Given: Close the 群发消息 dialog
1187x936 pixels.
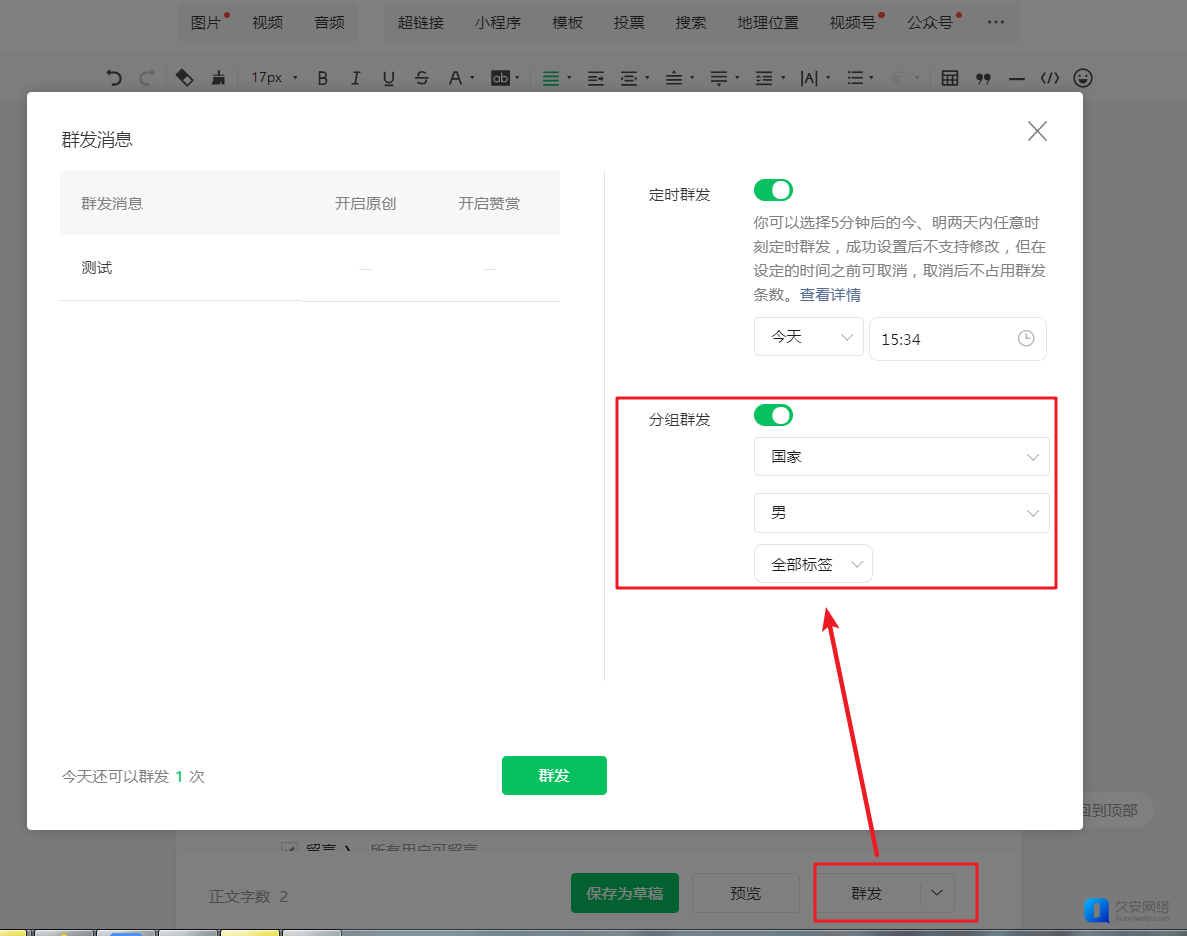Looking at the screenshot, I should tap(1037, 131).
